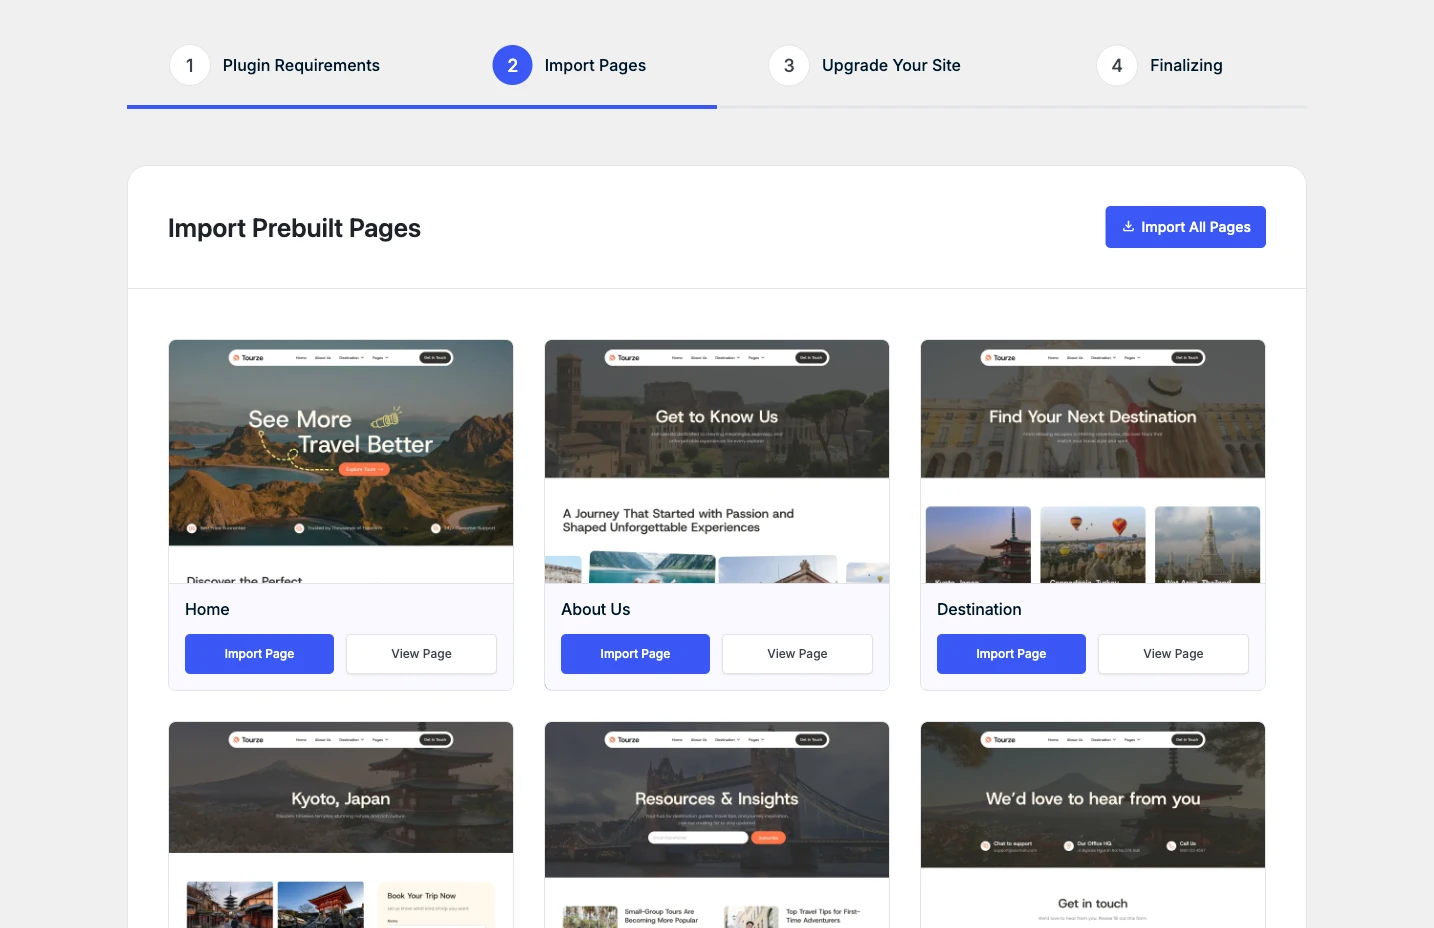View the Home page preview
The image size is (1434, 928).
[x=421, y=654]
